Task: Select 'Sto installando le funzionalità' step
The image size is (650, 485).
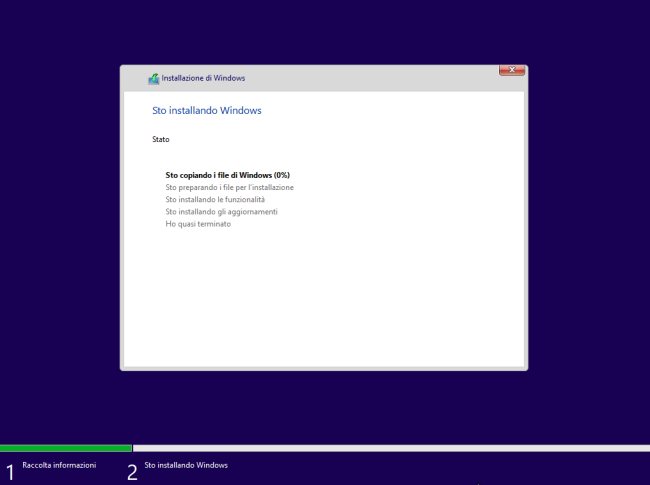Action: point(215,199)
